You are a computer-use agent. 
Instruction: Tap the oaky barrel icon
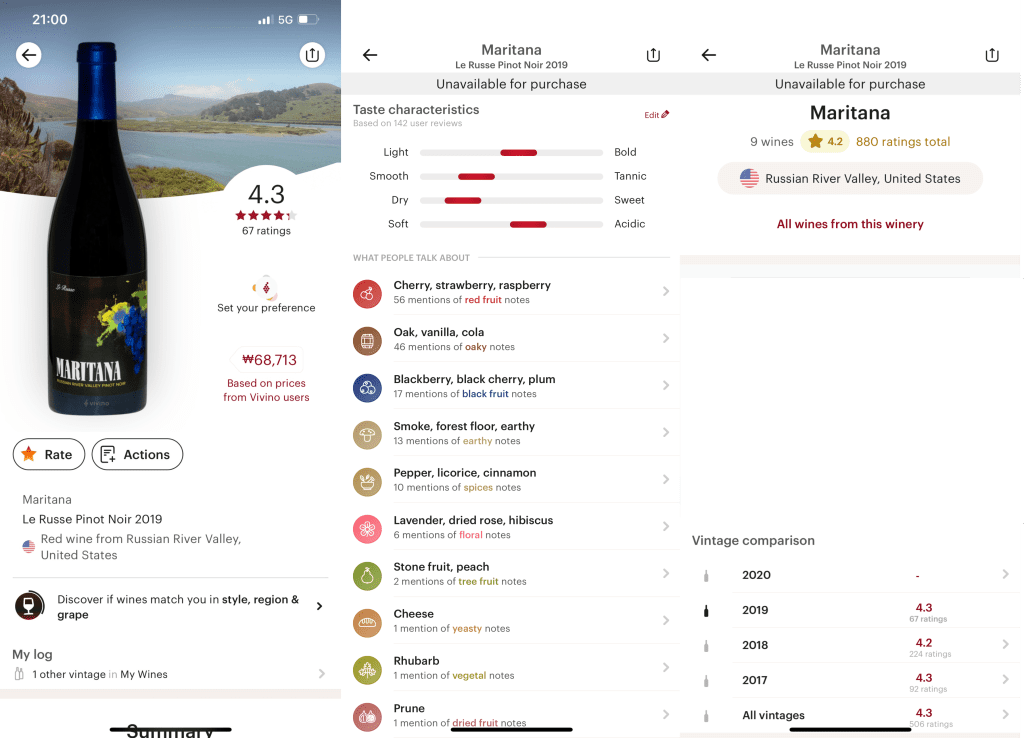point(367,340)
